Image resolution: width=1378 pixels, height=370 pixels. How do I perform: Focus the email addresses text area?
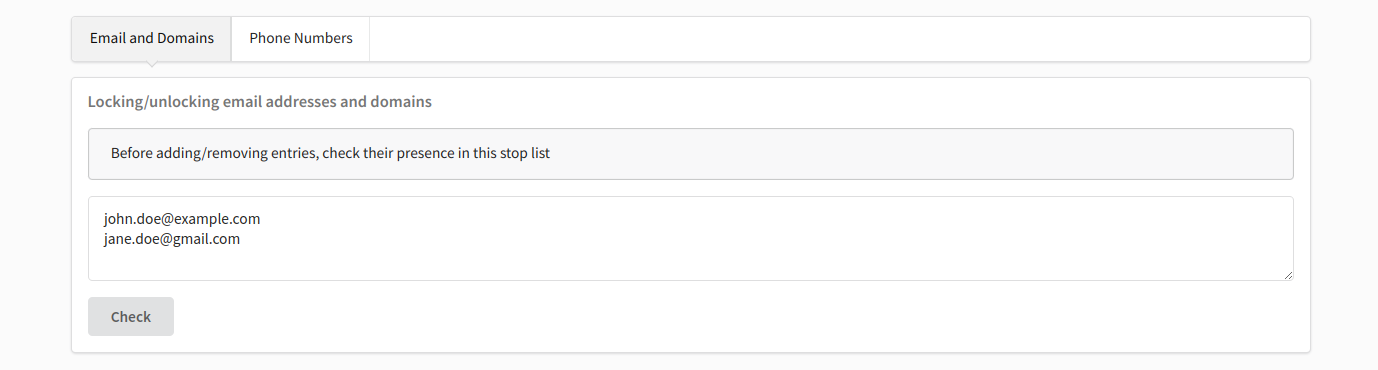pyautogui.click(x=691, y=238)
